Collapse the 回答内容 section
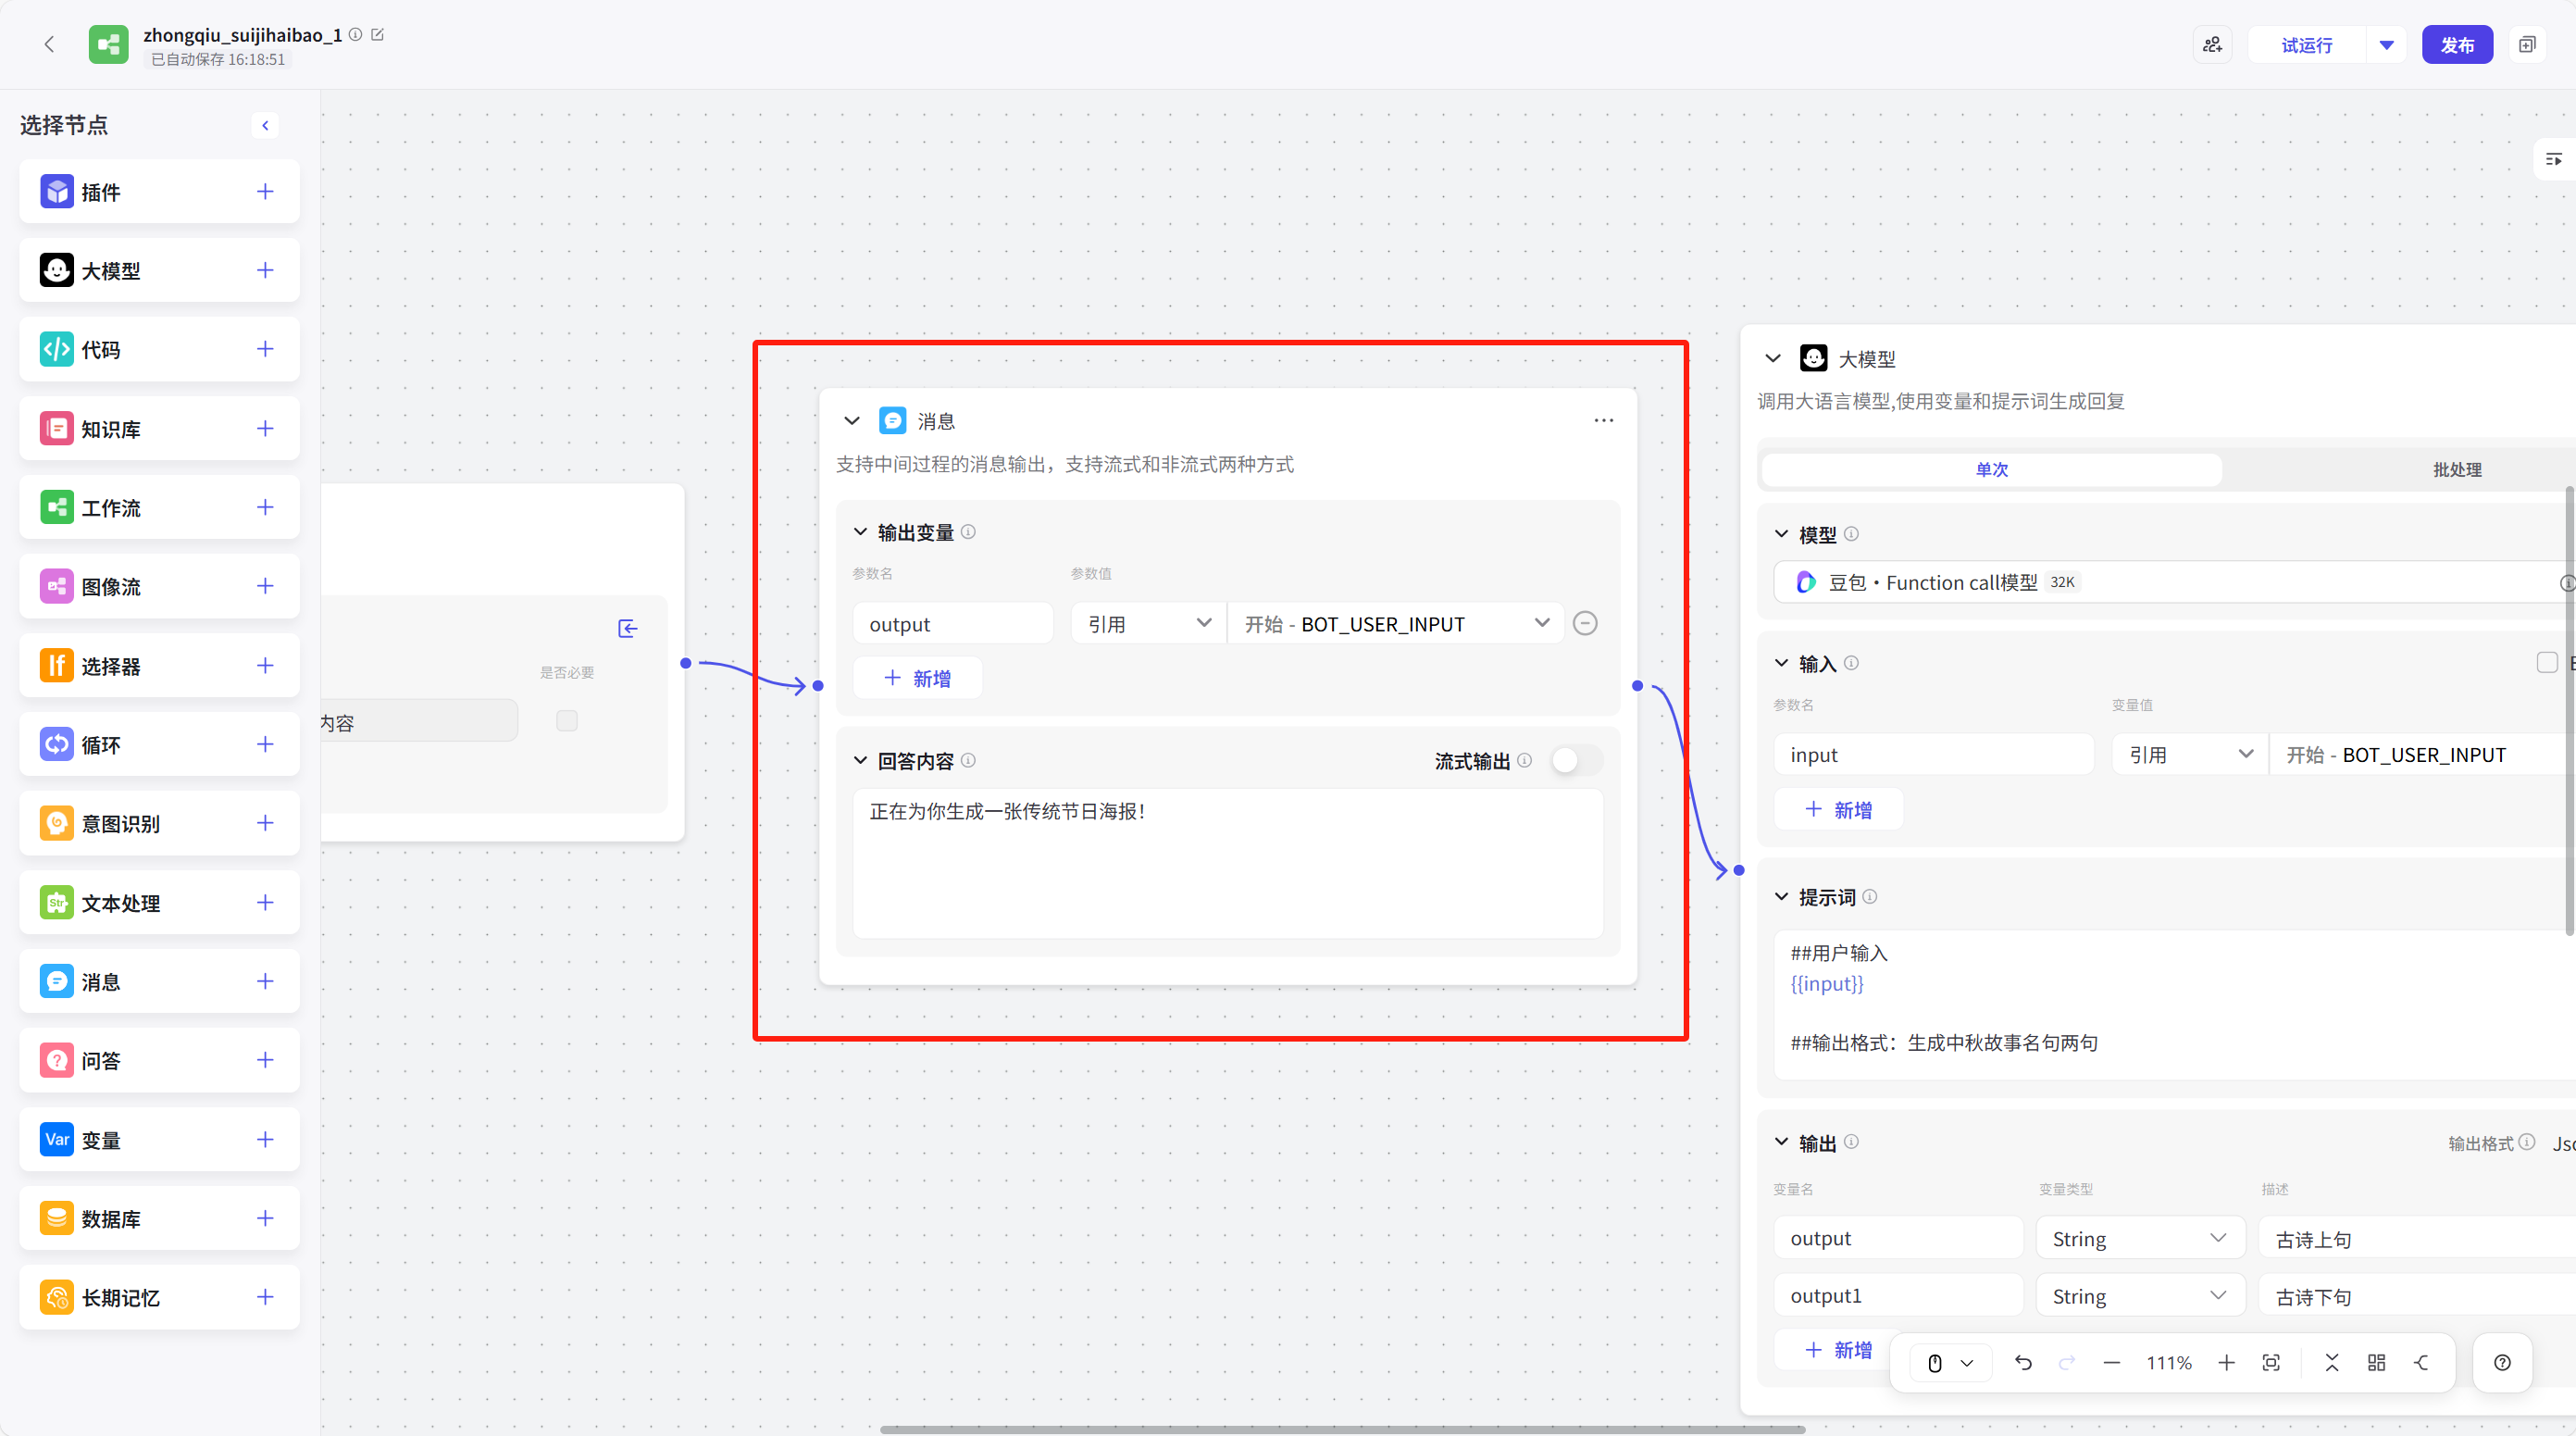This screenshot has height=1436, width=2576. (860, 761)
